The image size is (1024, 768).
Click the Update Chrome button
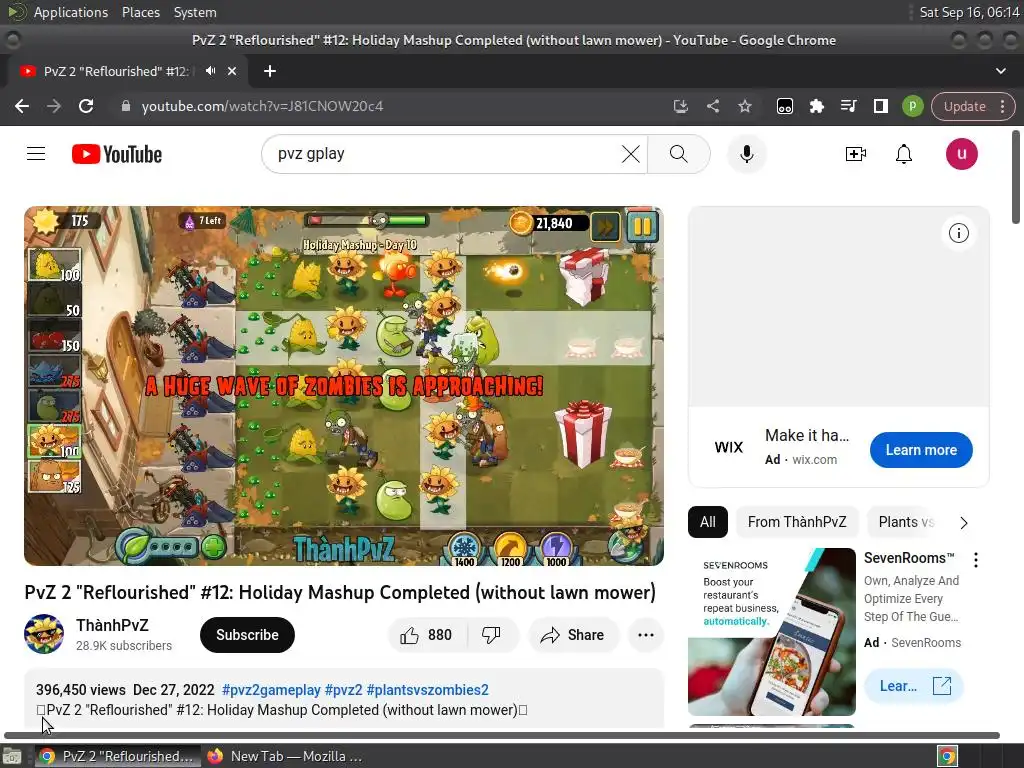964,106
